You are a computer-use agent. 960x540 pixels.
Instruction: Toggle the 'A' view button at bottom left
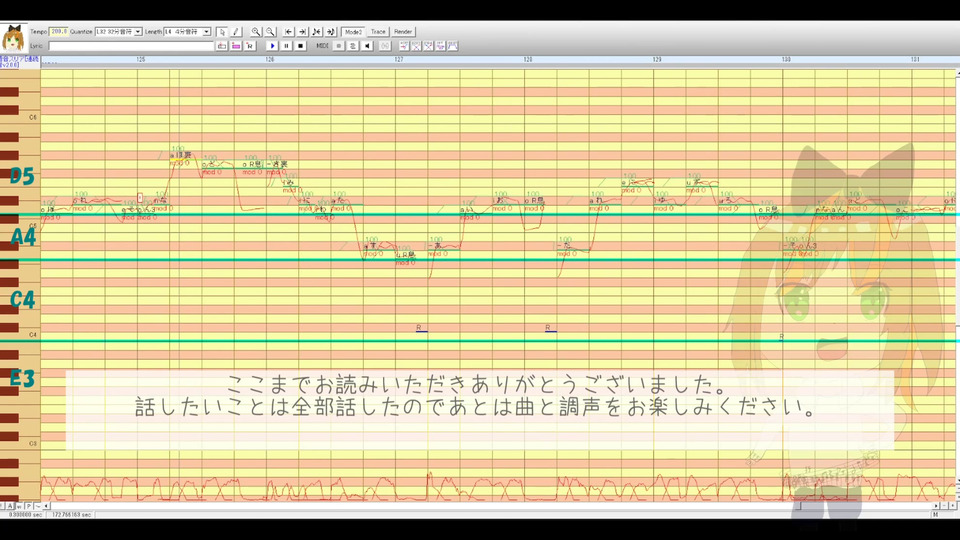tap(10, 506)
